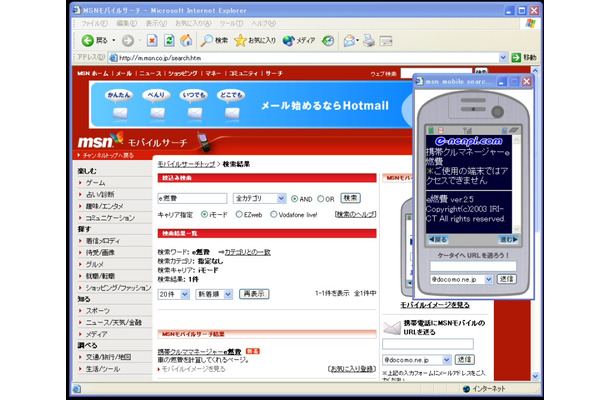The width and height of the screenshot is (610, 400).
Task: Click URL email field in popup window
Action: 473,266
